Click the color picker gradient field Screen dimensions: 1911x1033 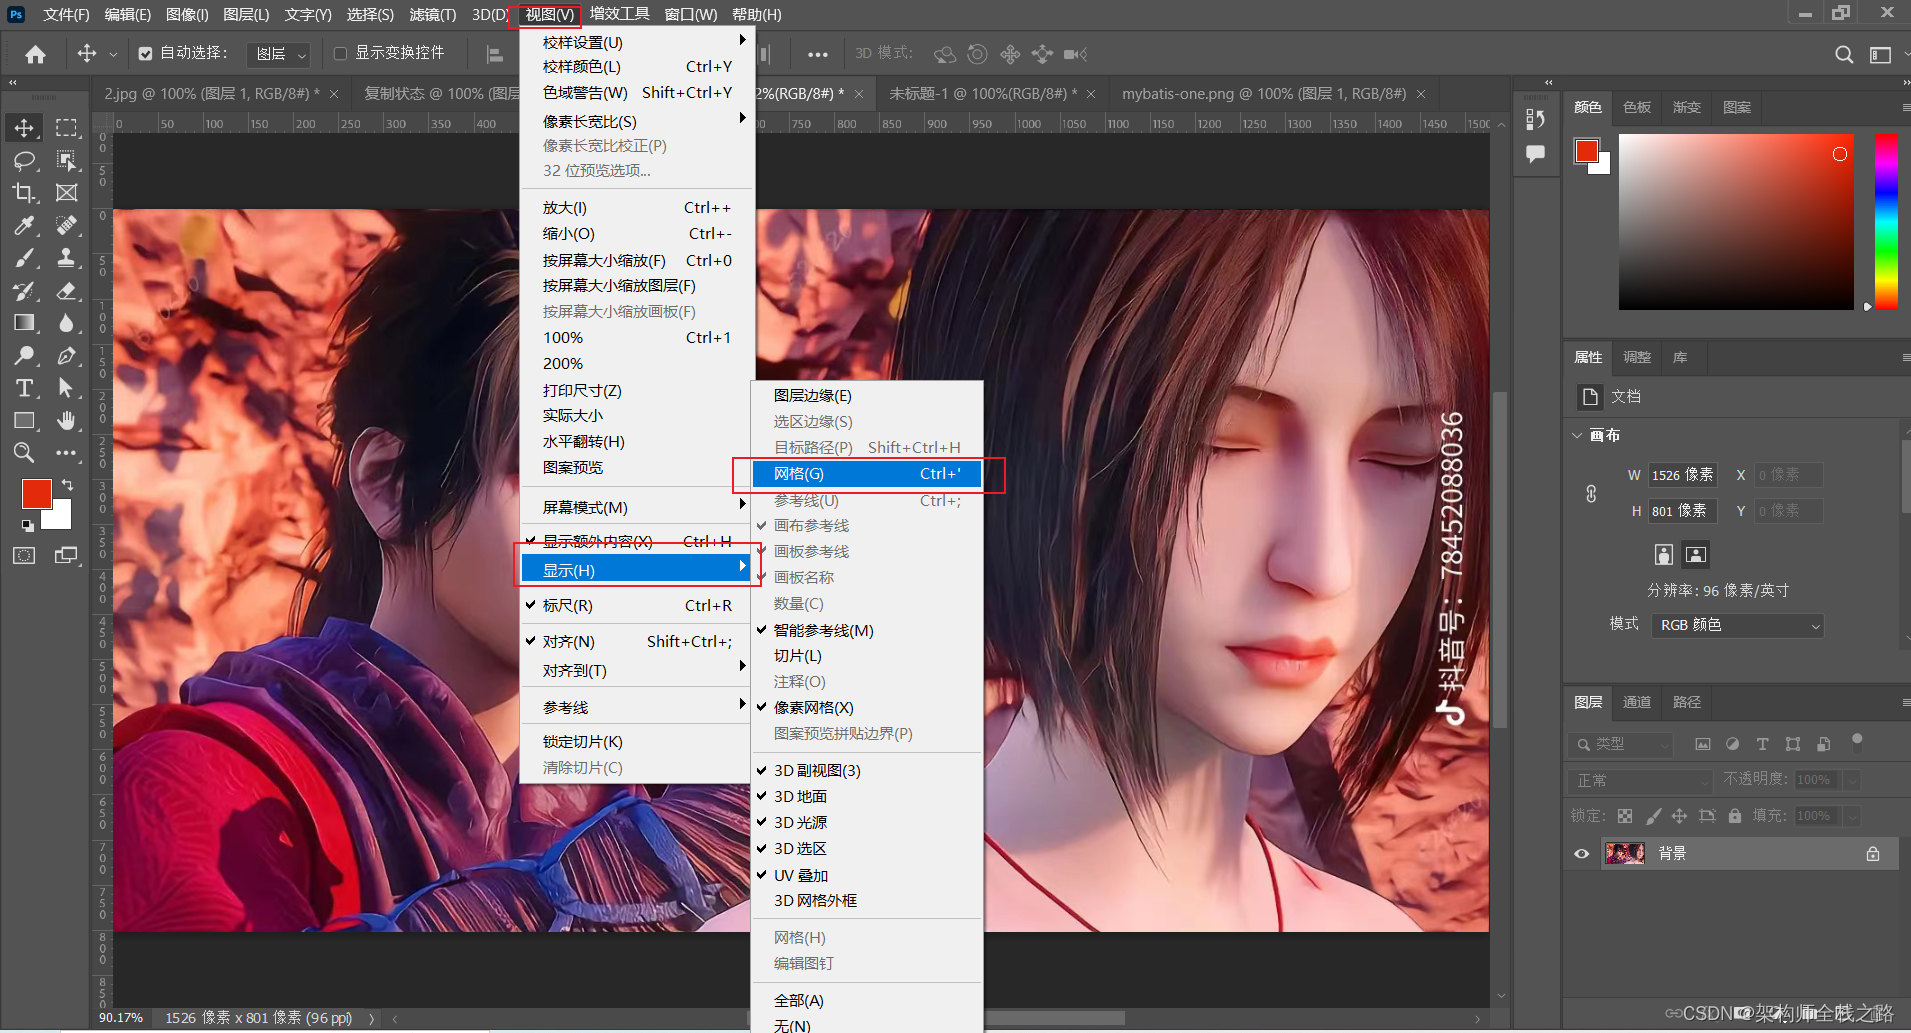point(1736,222)
